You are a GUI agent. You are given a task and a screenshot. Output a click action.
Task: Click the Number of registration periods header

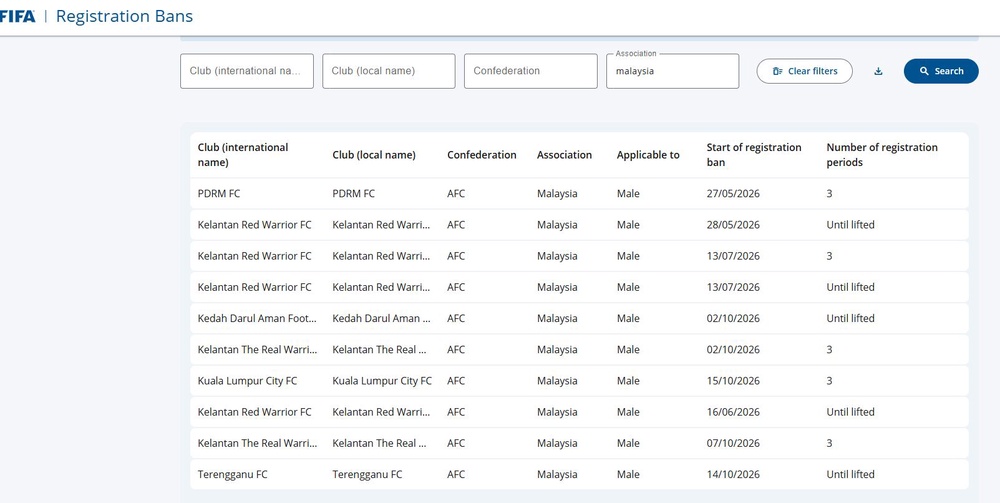pyautogui.click(x=882, y=155)
